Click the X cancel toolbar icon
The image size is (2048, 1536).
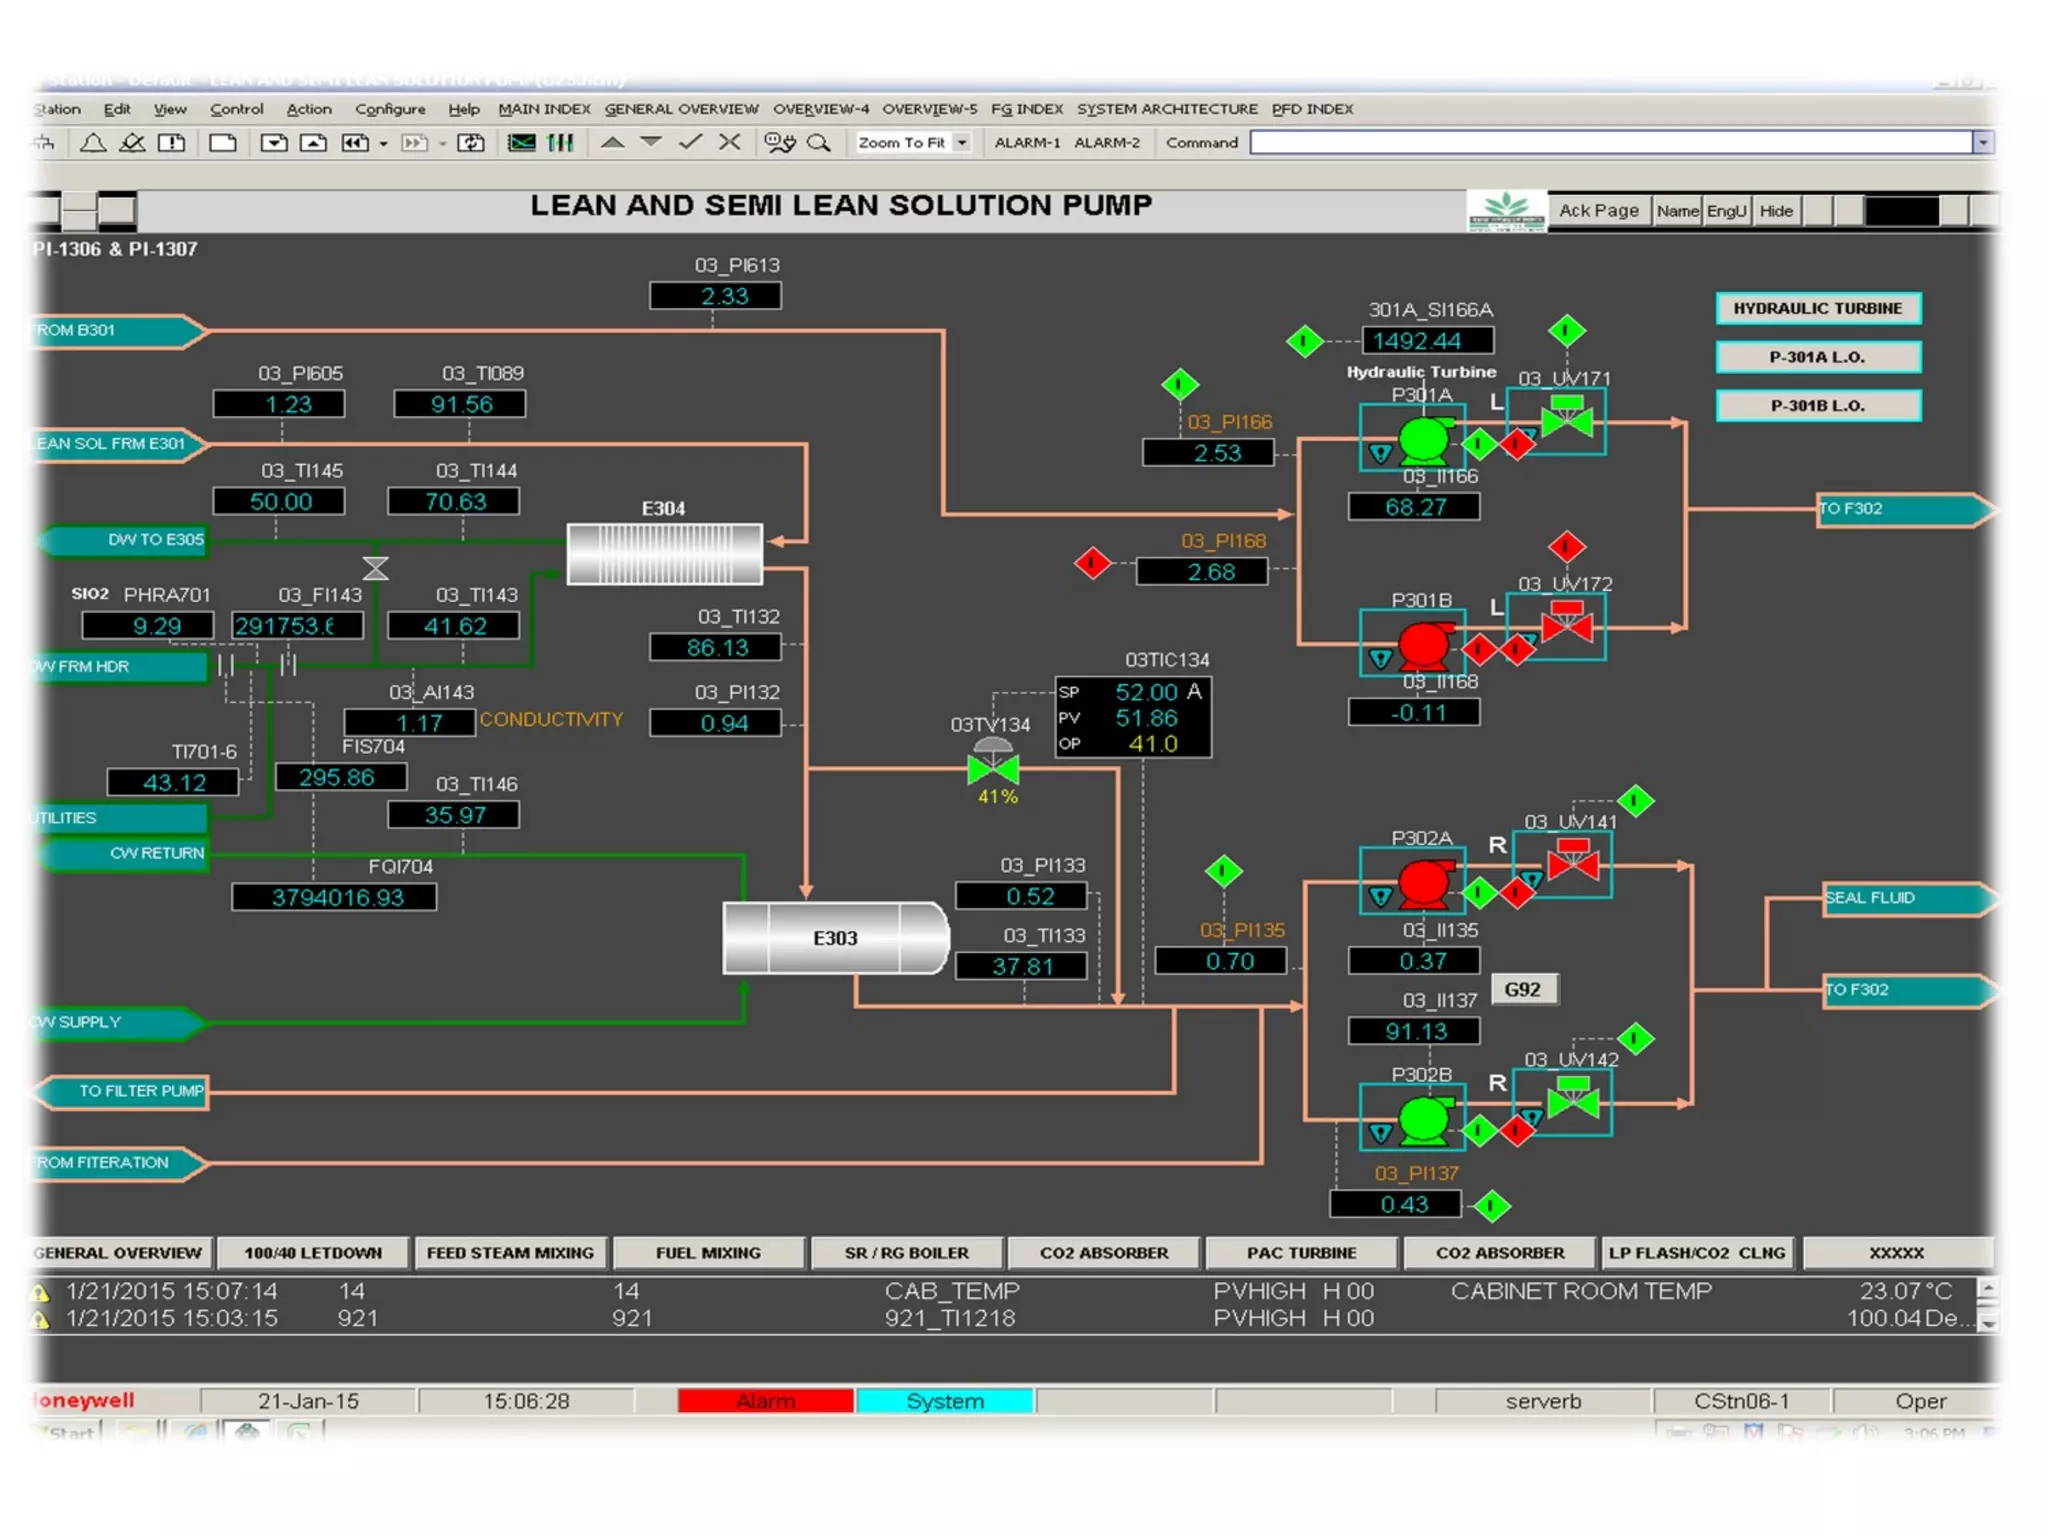pos(730,143)
